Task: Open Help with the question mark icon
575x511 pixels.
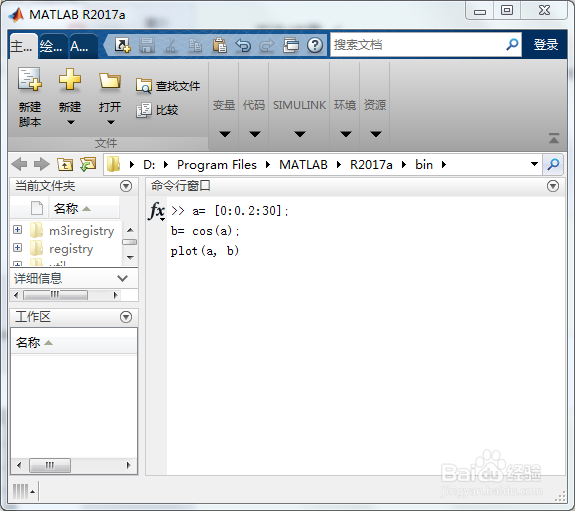Action: 315,45
